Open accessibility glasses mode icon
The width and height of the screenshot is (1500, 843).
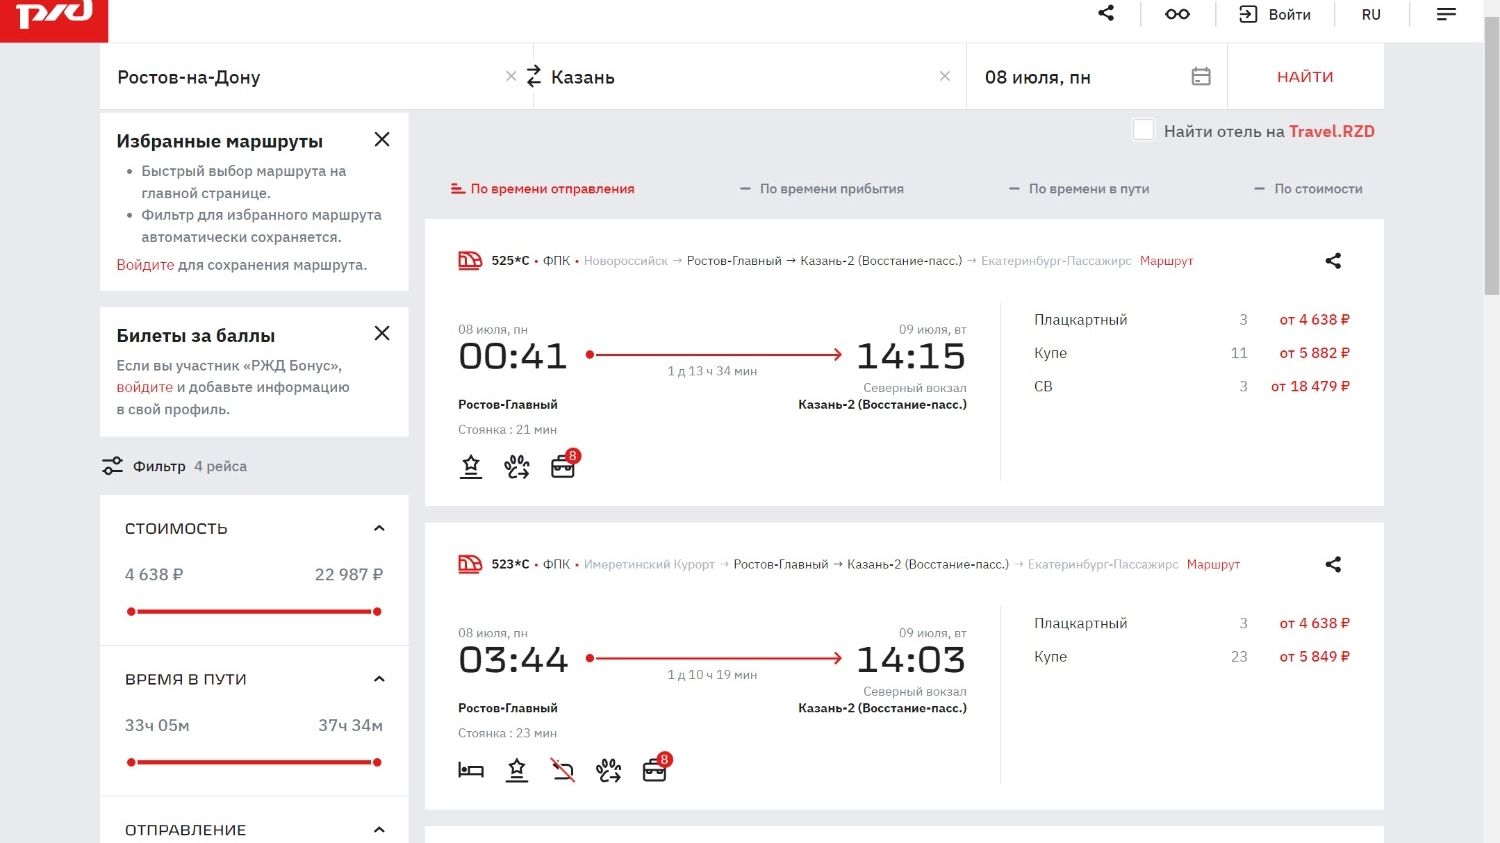[x=1177, y=14]
